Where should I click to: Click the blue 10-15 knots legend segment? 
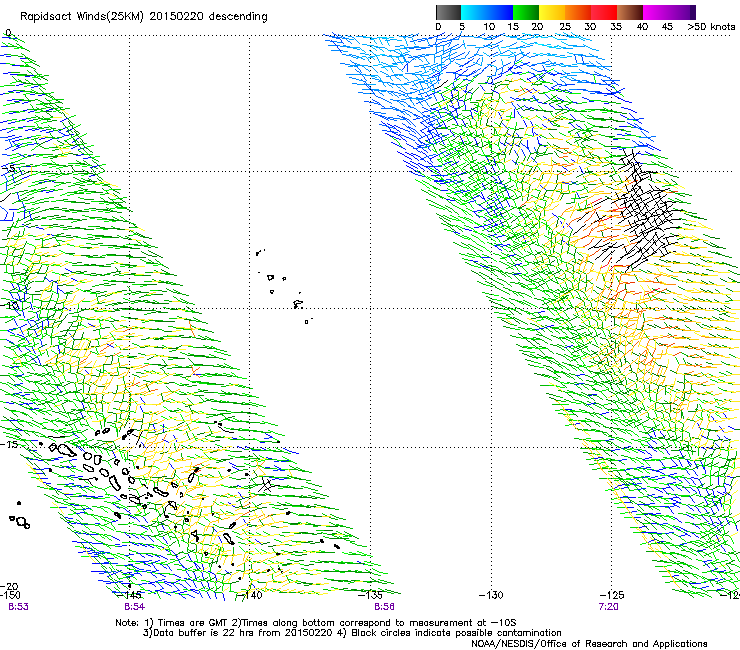500,12
